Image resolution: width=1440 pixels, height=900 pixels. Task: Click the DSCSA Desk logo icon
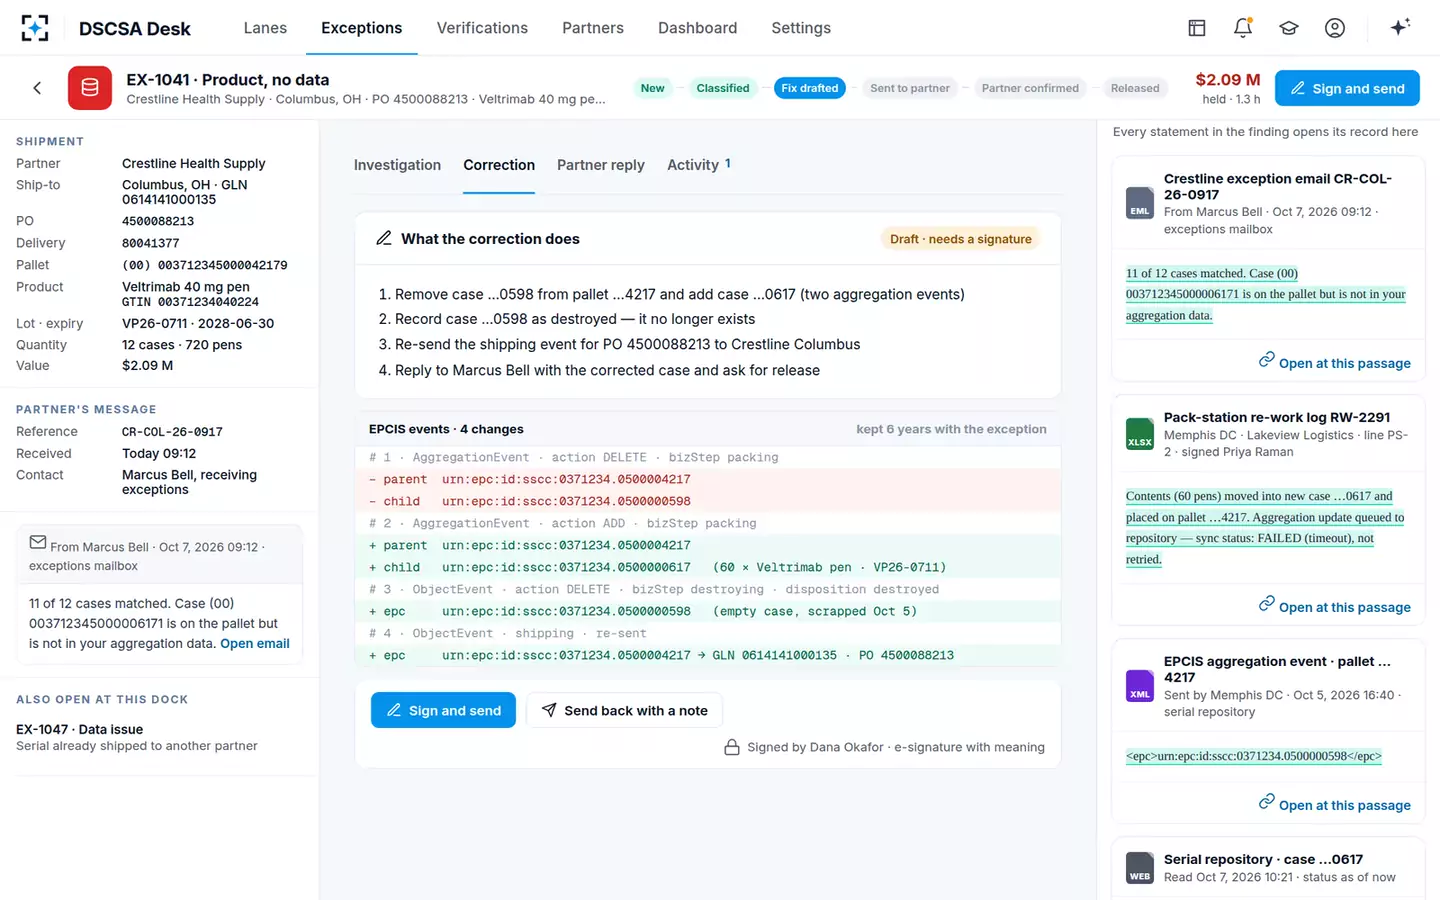[35, 28]
